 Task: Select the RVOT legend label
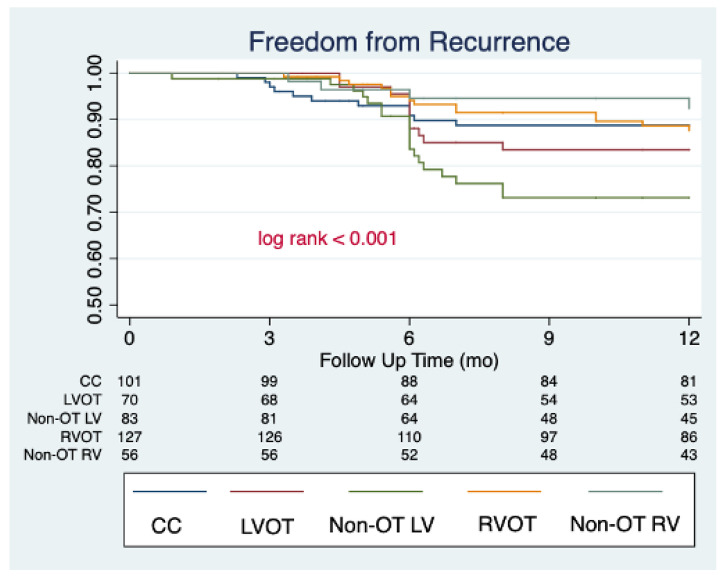point(507,524)
